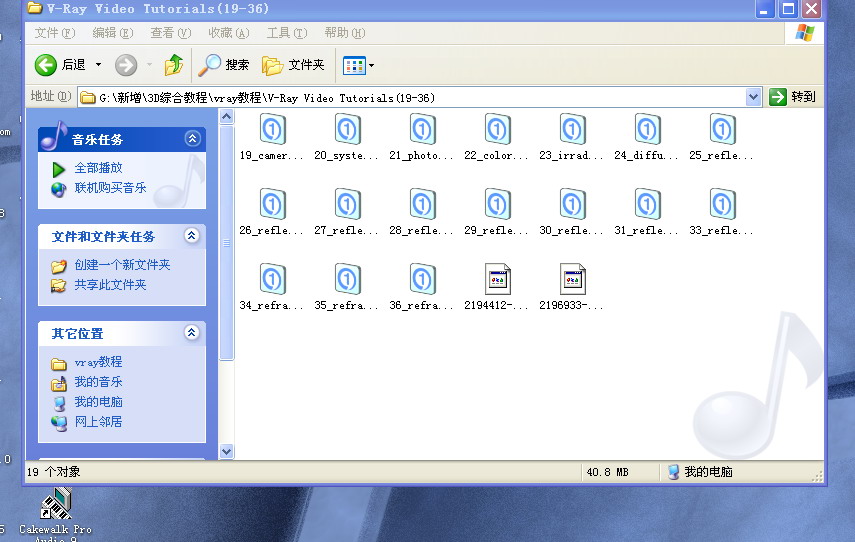Click the Up folder toolbar icon
Screen dimensions: 855x542
pos(174,65)
